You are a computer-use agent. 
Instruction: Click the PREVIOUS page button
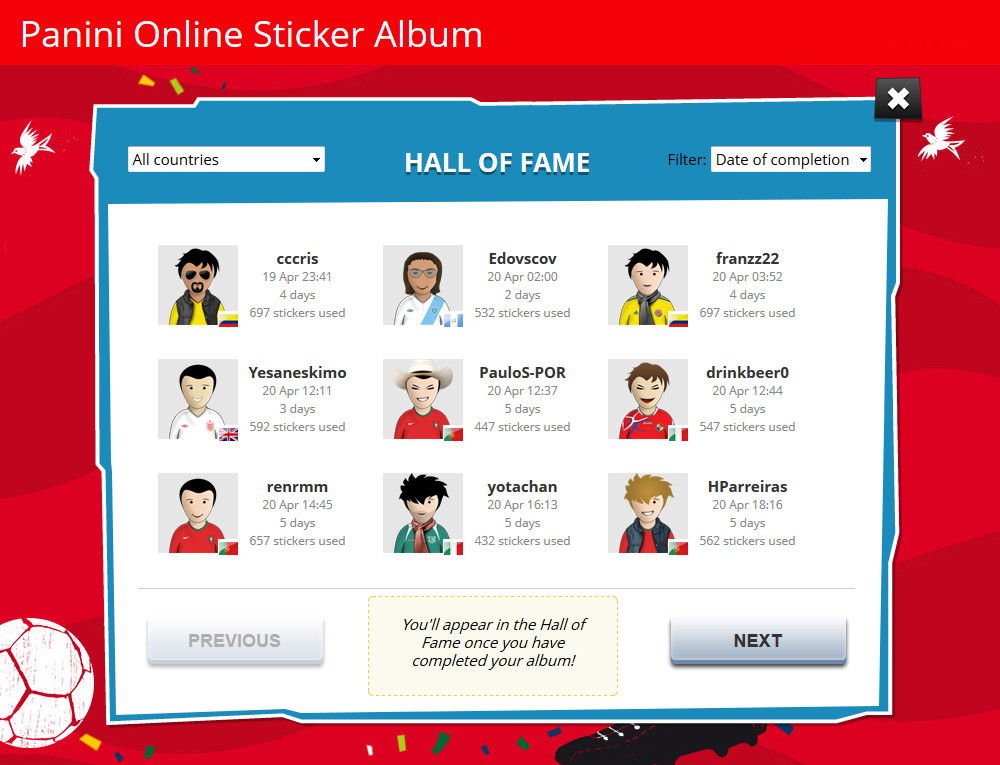pyautogui.click(x=235, y=640)
